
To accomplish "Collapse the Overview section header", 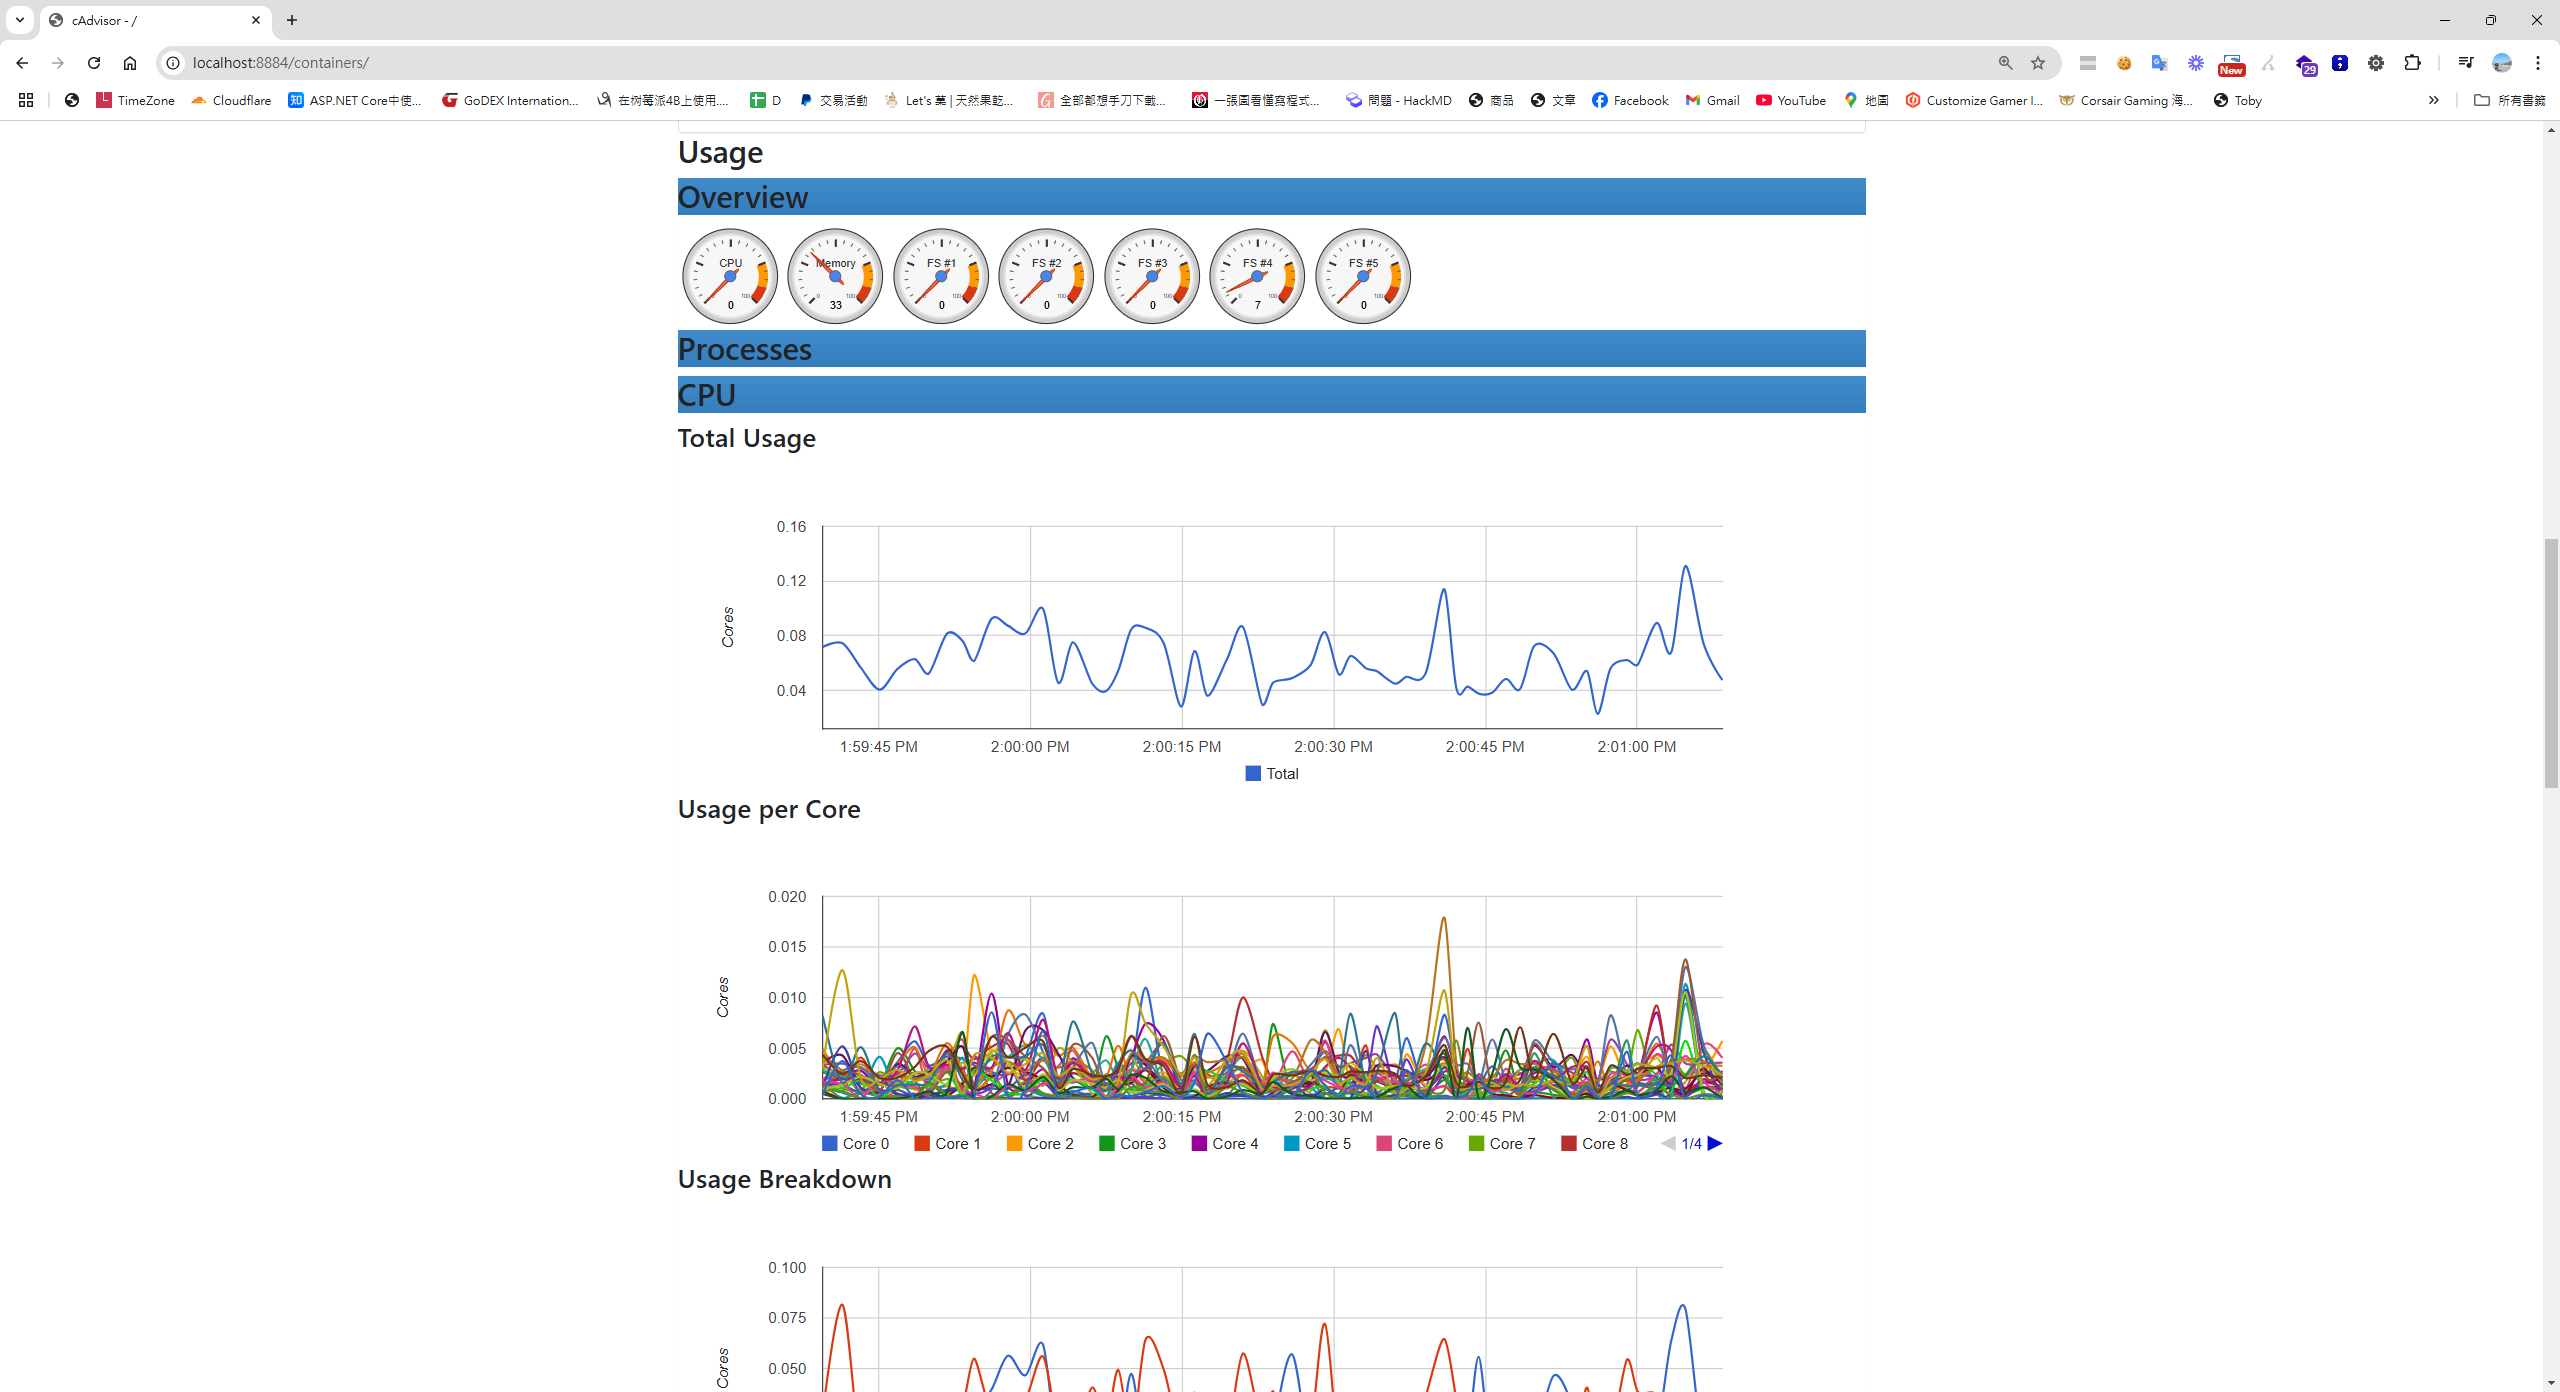I will point(1270,196).
